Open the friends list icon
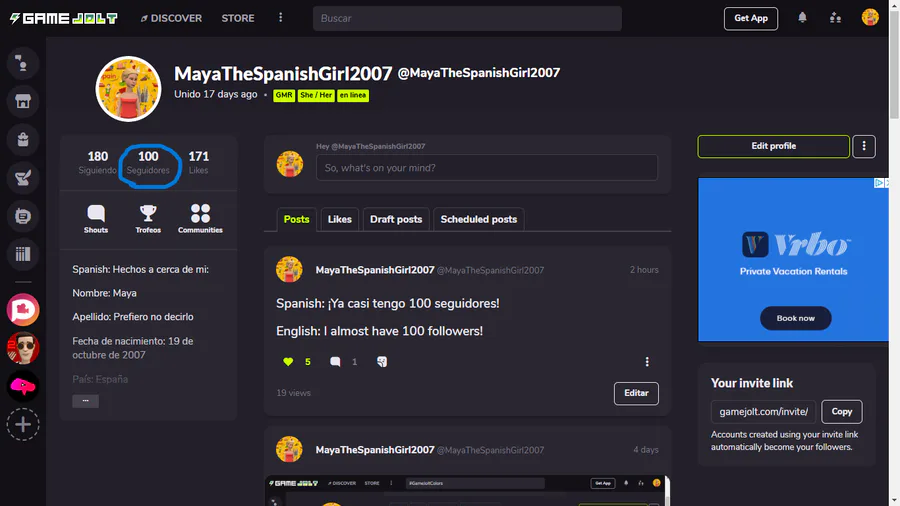 835,18
